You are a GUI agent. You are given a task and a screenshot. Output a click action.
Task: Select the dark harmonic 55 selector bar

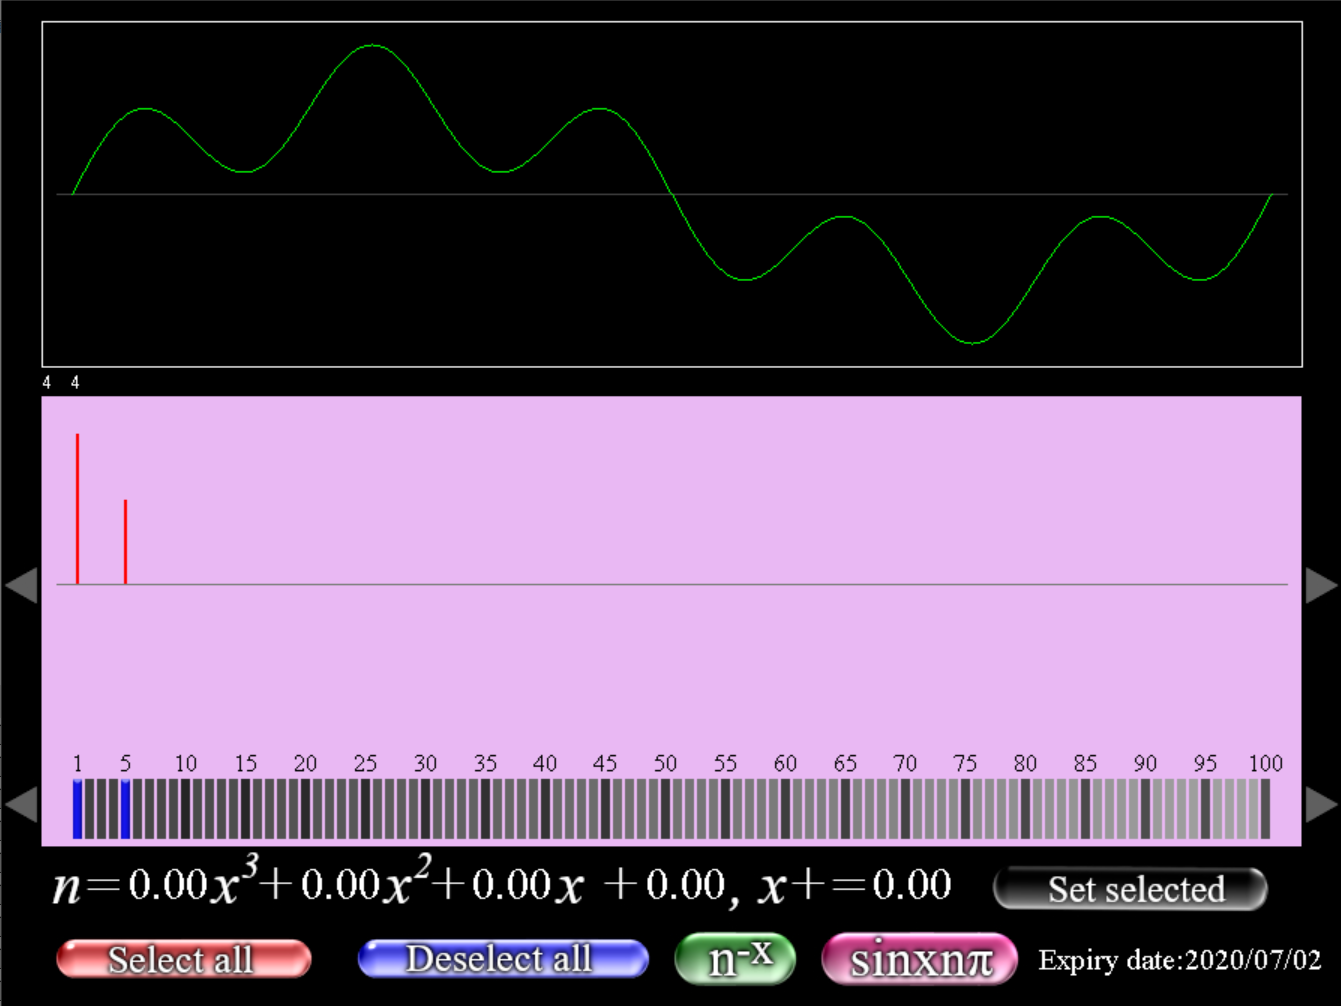pos(725,809)
